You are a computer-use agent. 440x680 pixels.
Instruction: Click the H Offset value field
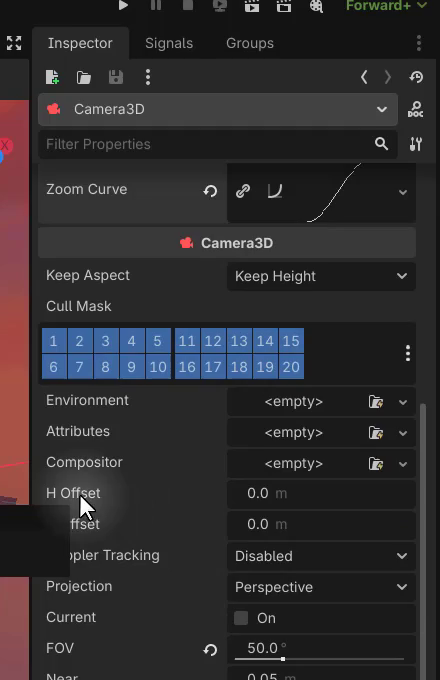(x=321, y=494)
